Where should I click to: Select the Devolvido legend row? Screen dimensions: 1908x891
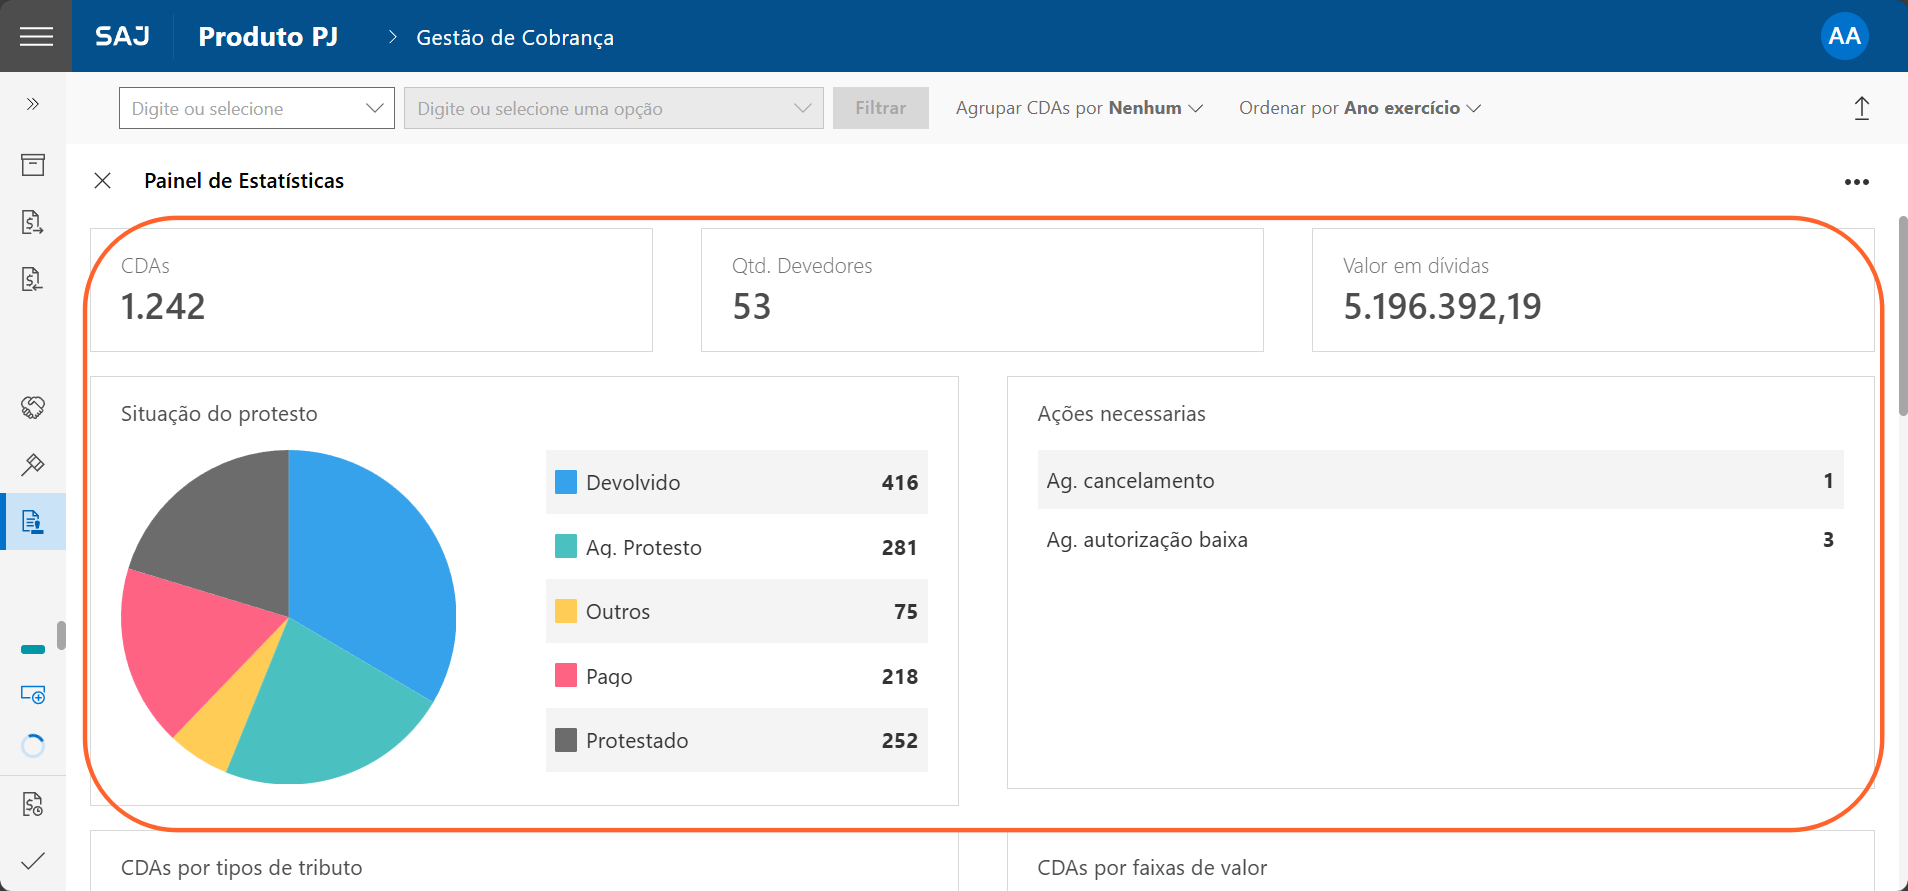point(736,482)
